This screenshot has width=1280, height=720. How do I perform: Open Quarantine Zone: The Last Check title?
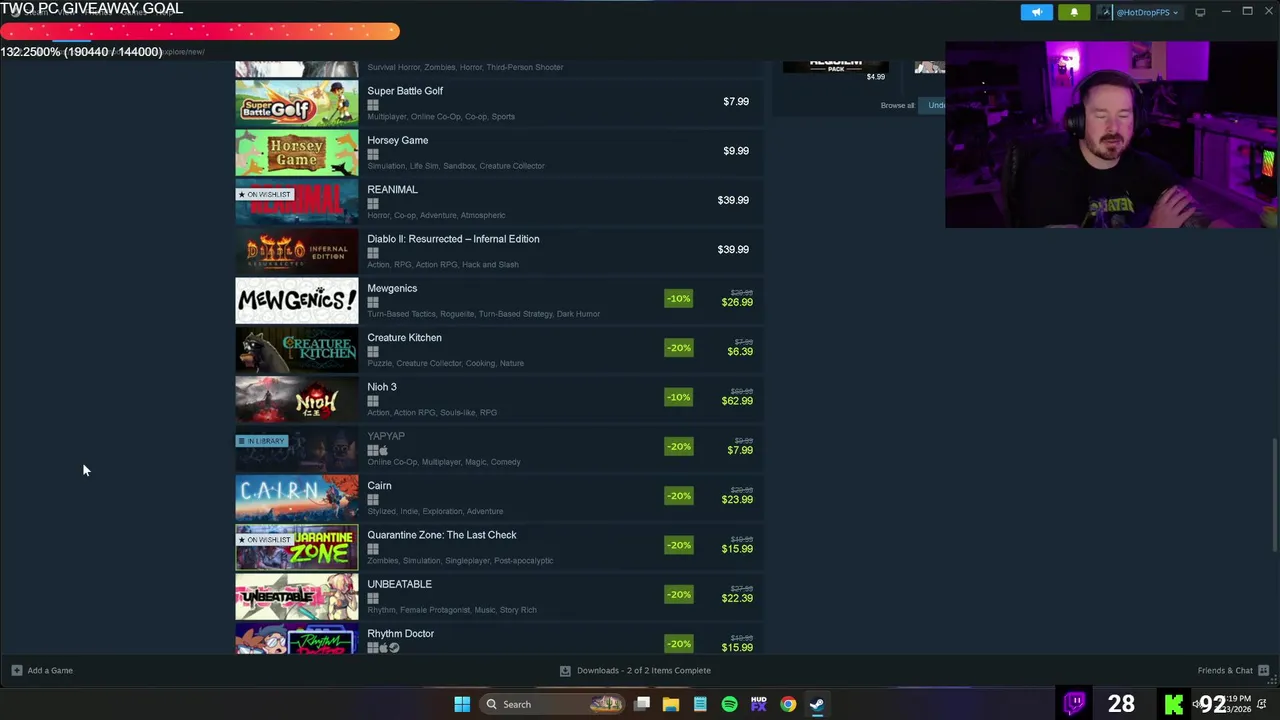pos(442,535)
